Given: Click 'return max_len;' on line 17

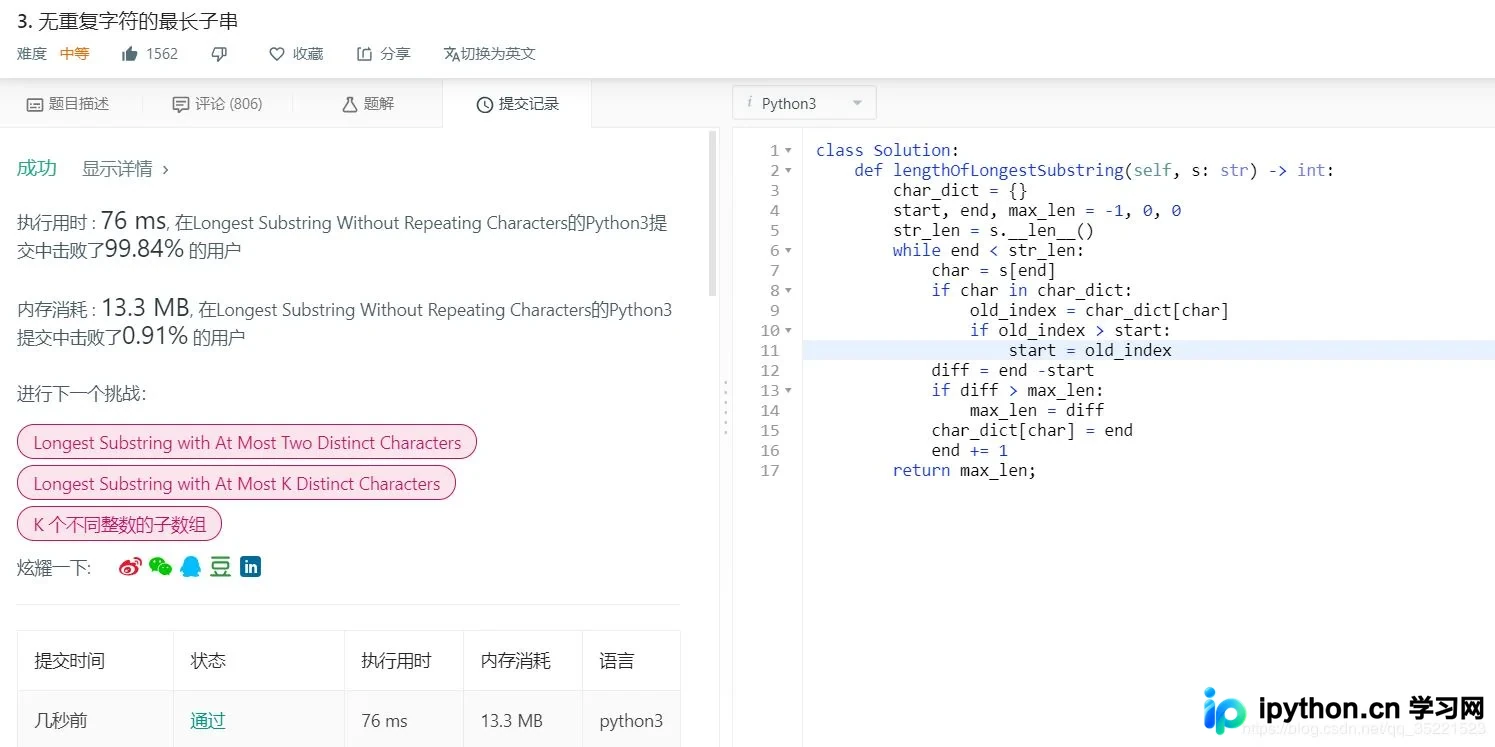Looking at the screenshot, I should pyautogui.click(x=964, y=470).
